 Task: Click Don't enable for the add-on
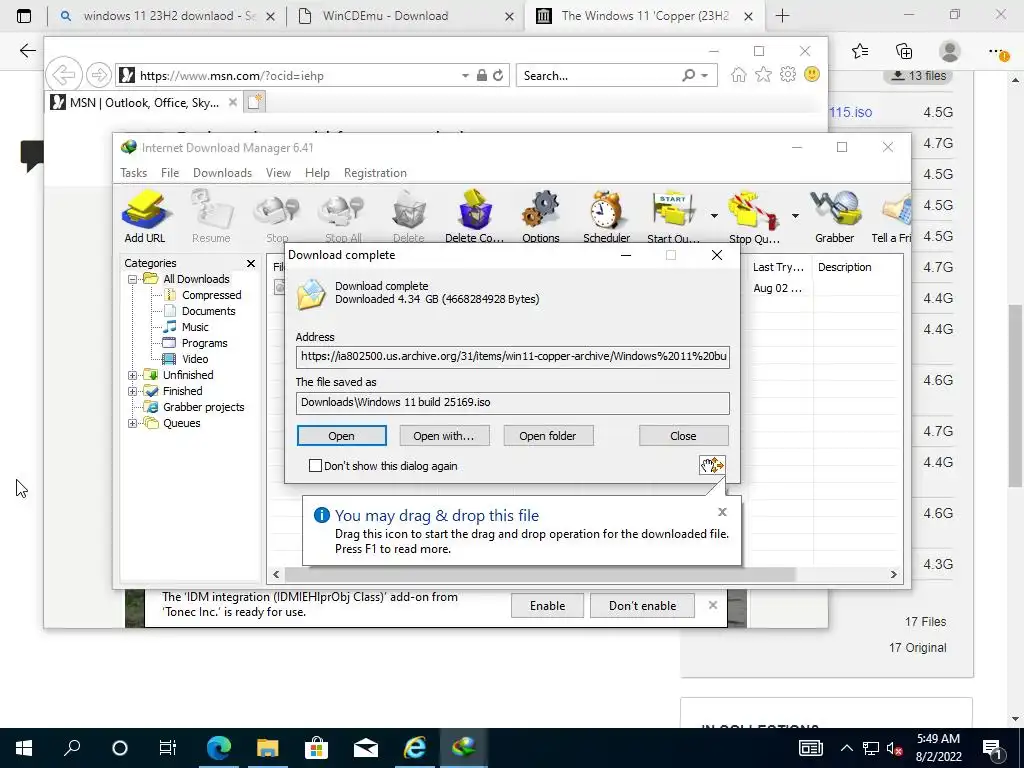click(x=643, y=605)
